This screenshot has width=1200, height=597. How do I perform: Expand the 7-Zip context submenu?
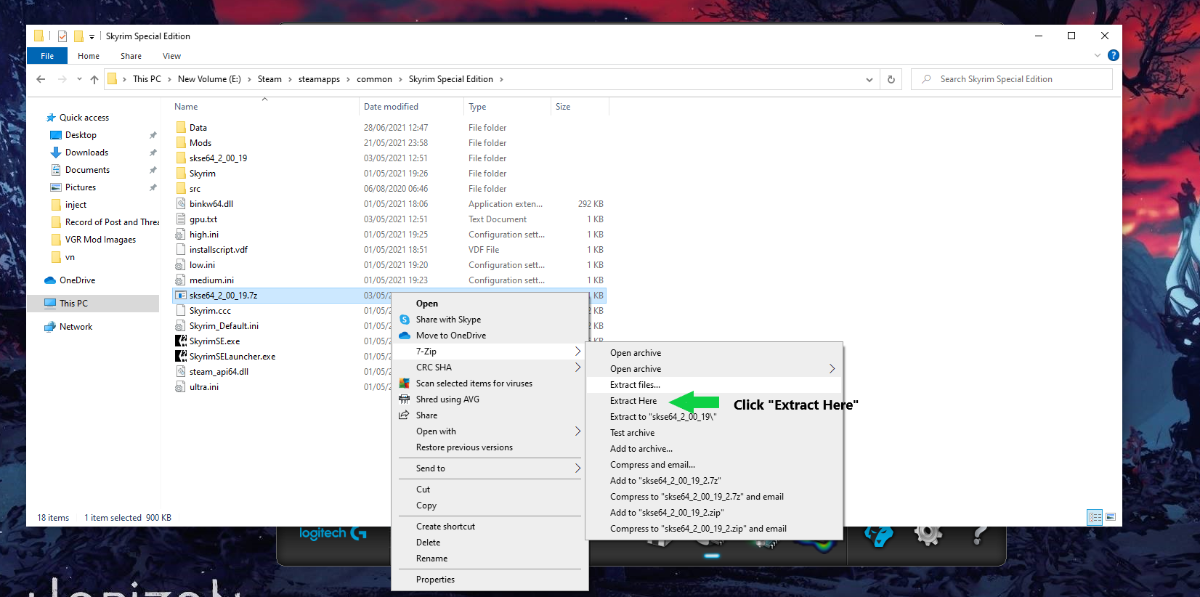[x=490, y=351]
